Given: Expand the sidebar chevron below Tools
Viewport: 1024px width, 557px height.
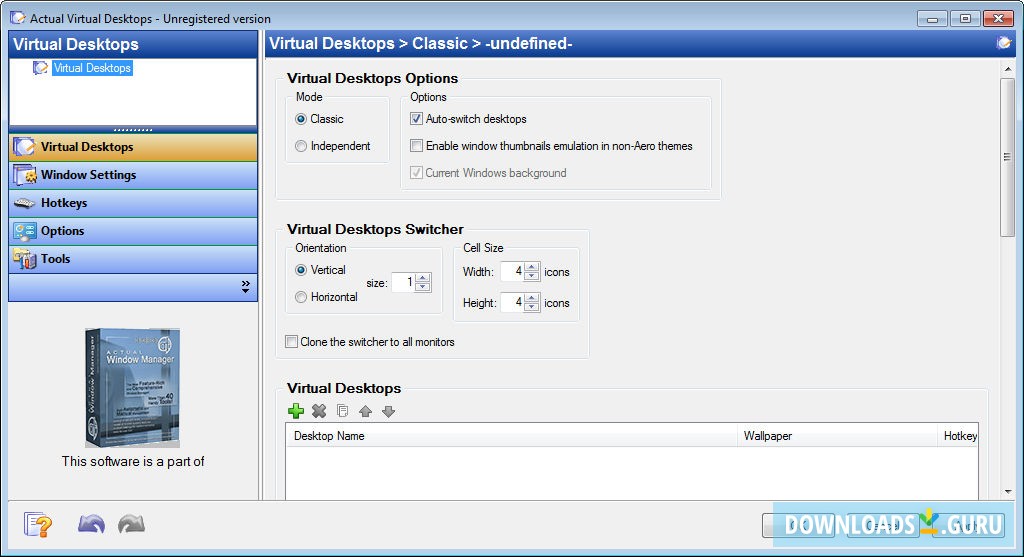Looking at the screenshot, I should click(246, 287).
